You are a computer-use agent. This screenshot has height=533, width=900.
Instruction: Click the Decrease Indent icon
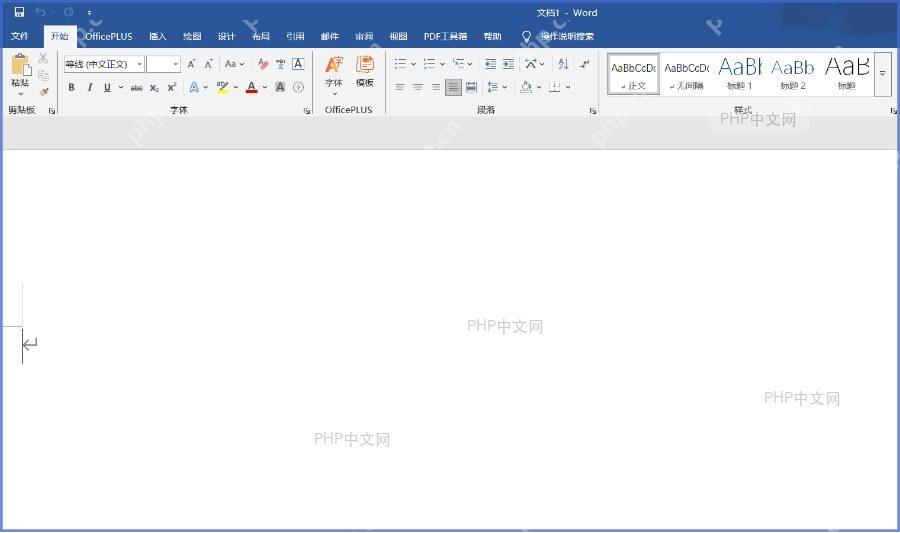coord(490,64)
